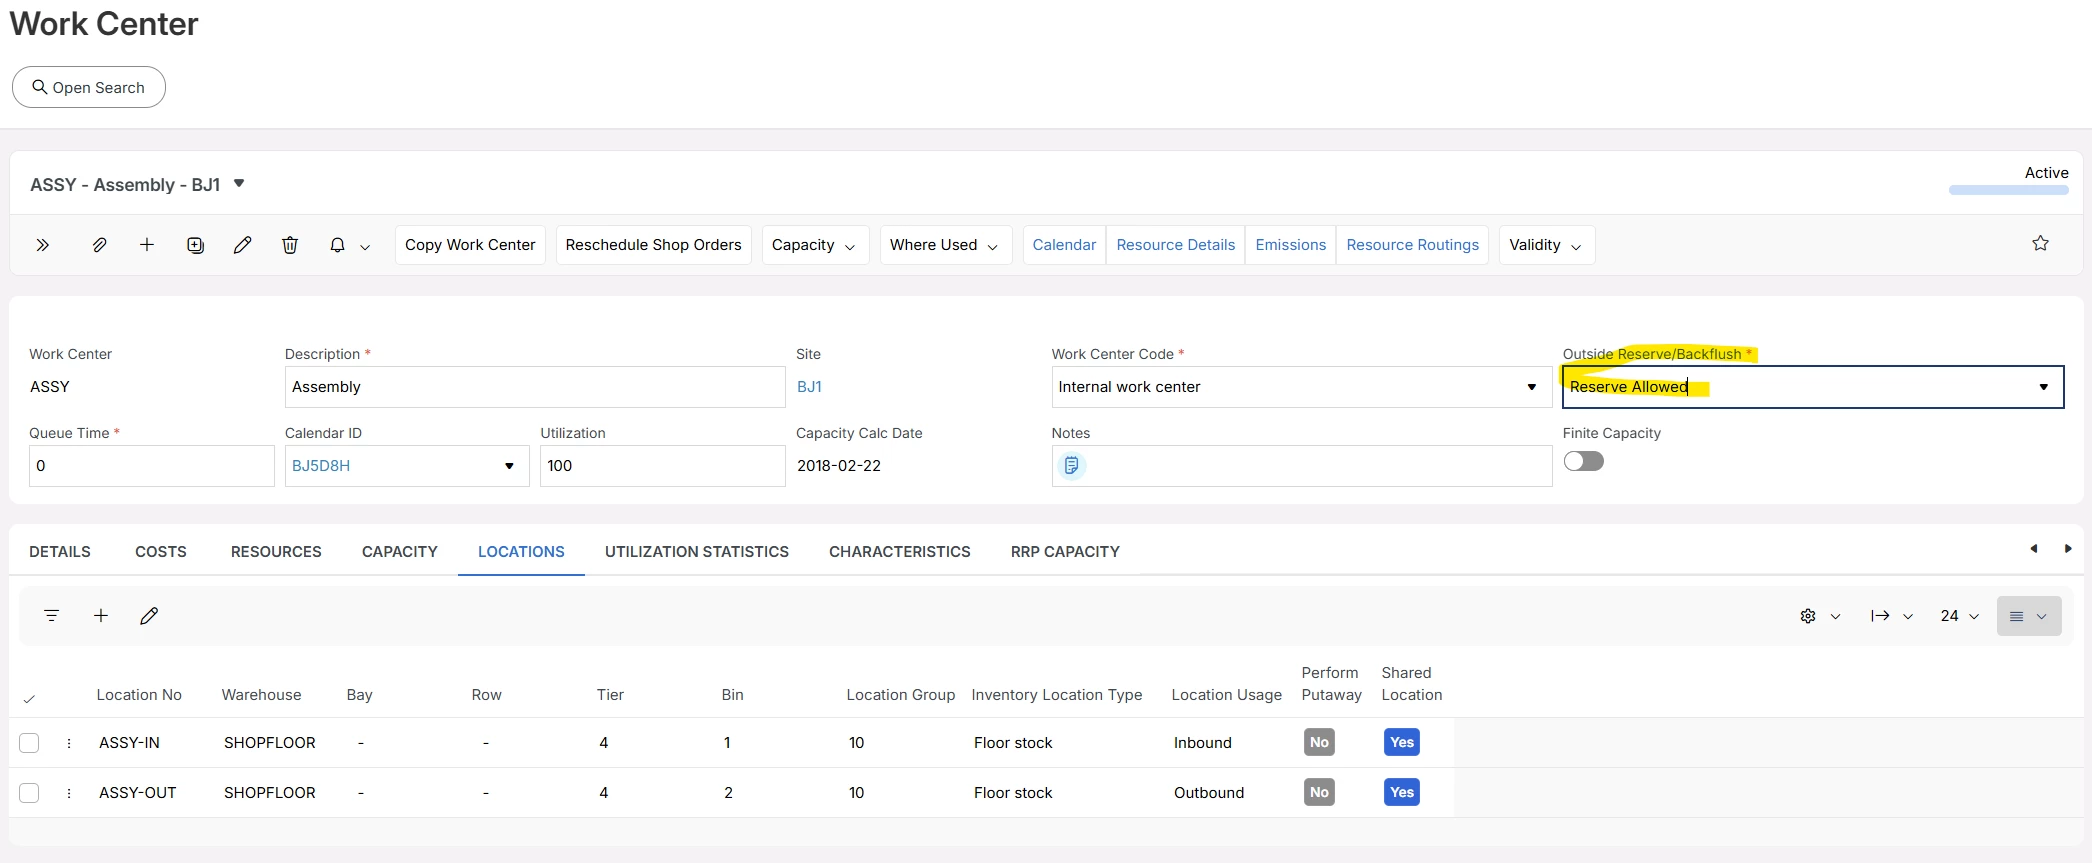Open the Calendar link
Image resolution: width=2092 pixels, height=863 pixels.
pyautogui.click(x=1064, y=245)
